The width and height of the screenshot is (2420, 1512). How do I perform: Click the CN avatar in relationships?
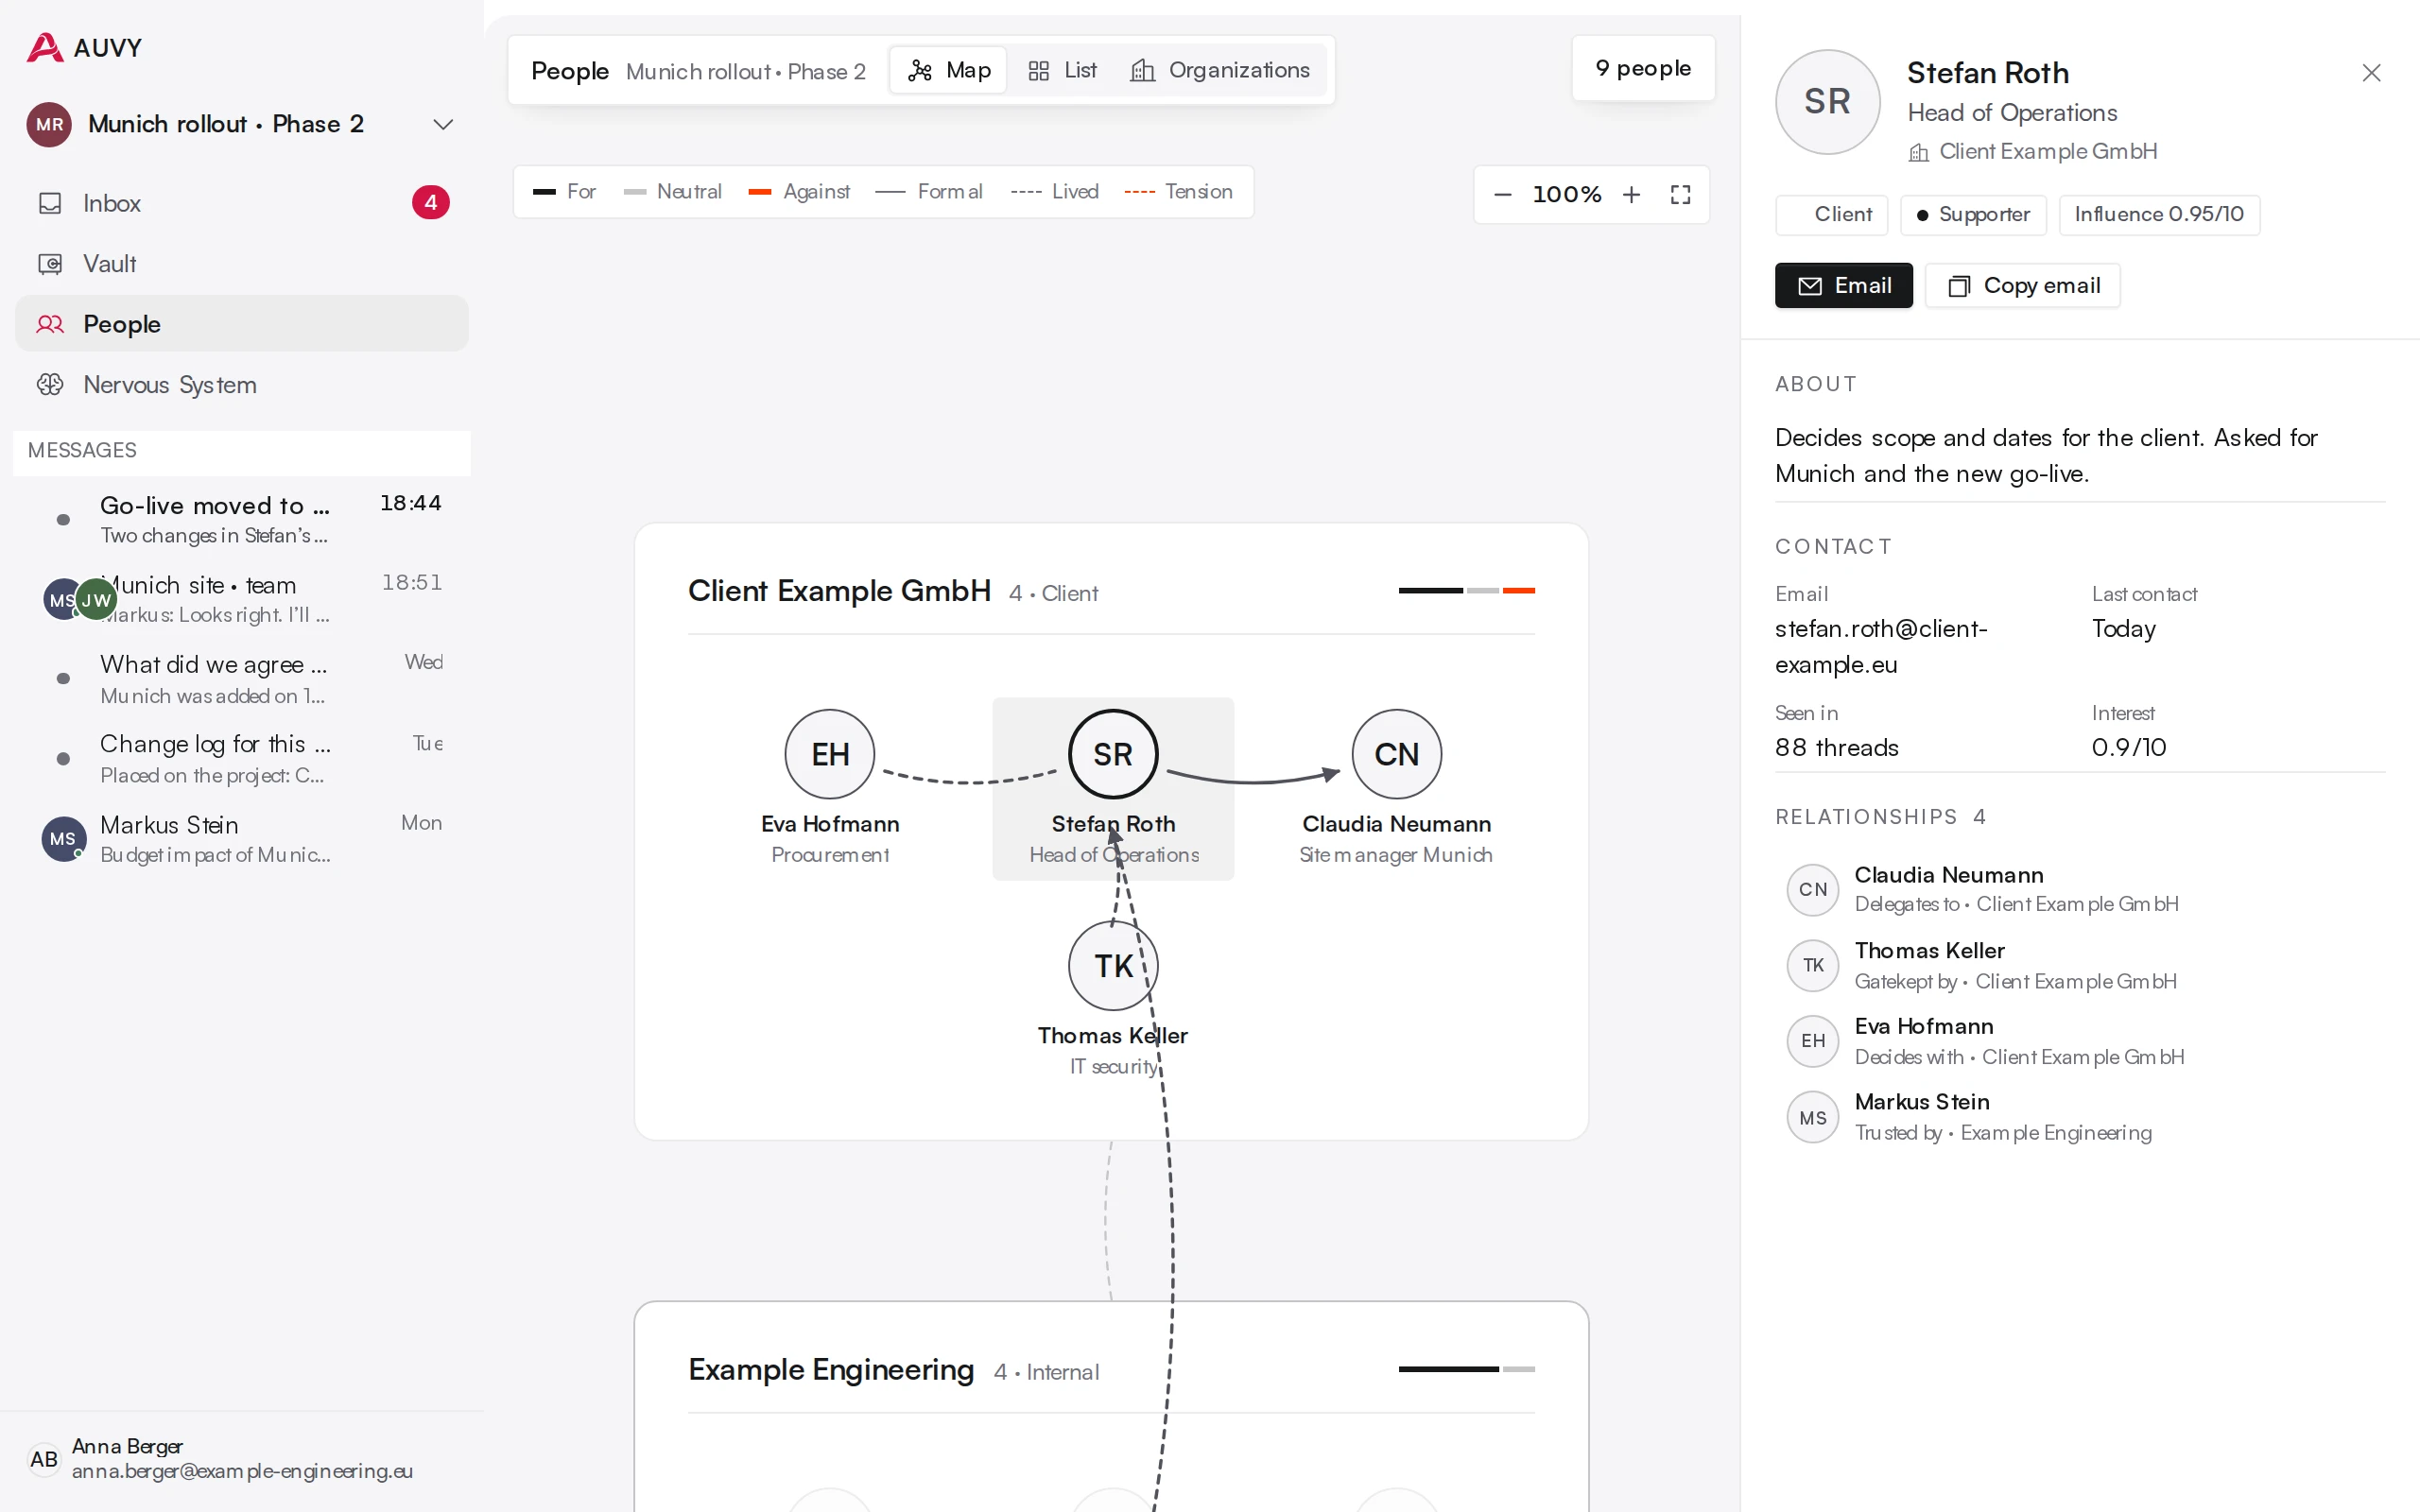click(x=1813, y=890)
